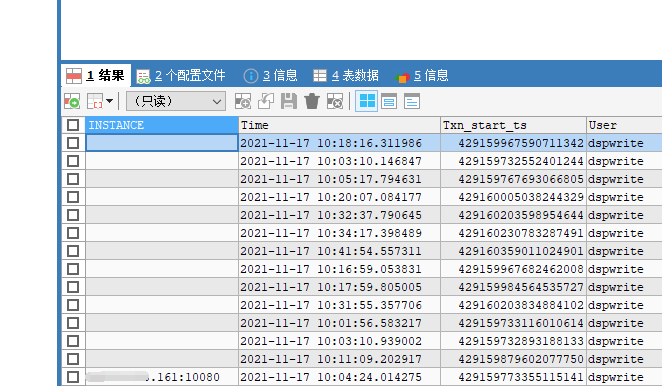Select the highlighted empty INSTANCE cell in first row
Screen dimensions: 662x386
(x=162, y=143)
